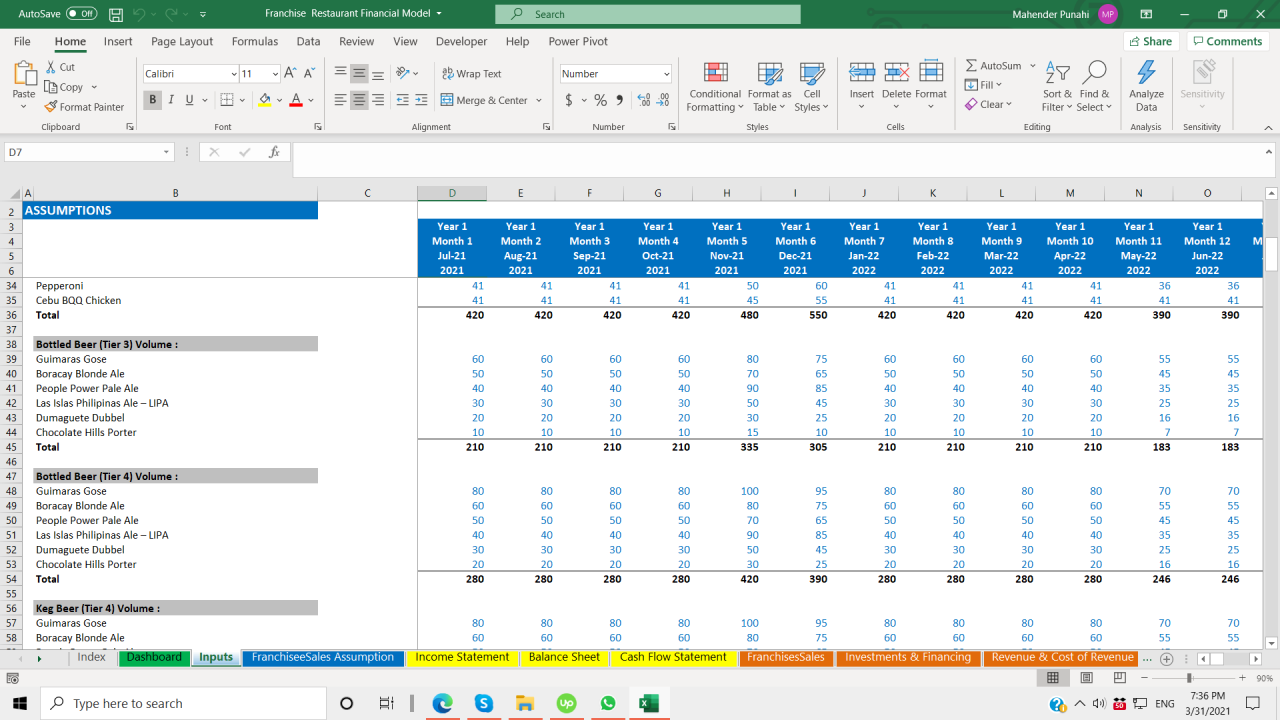
Task: Toggle Wrap Text
Action: pos(472,74)
